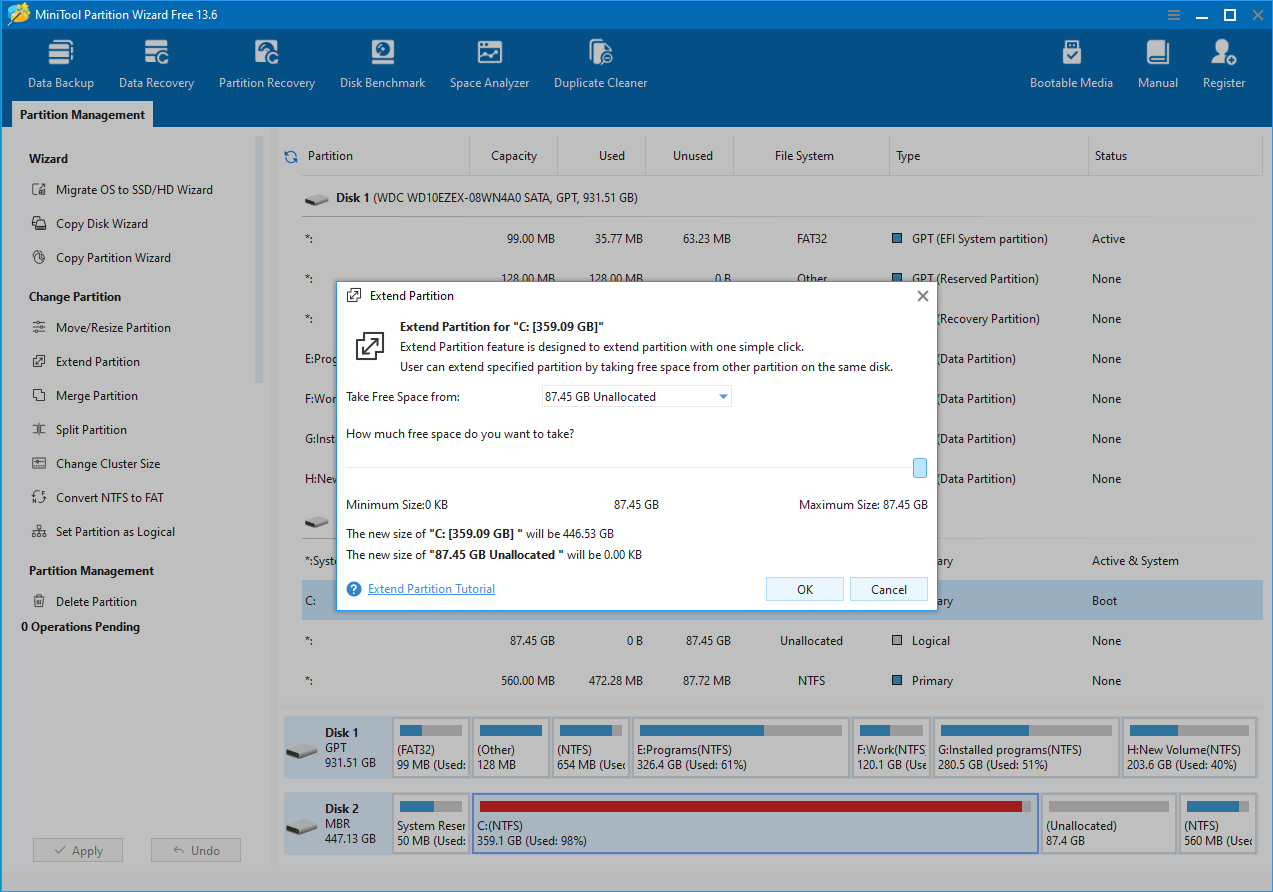1273x892 pixels.
Task: Select System Reserved 50 MB block
Action: [x=431, y=823]
